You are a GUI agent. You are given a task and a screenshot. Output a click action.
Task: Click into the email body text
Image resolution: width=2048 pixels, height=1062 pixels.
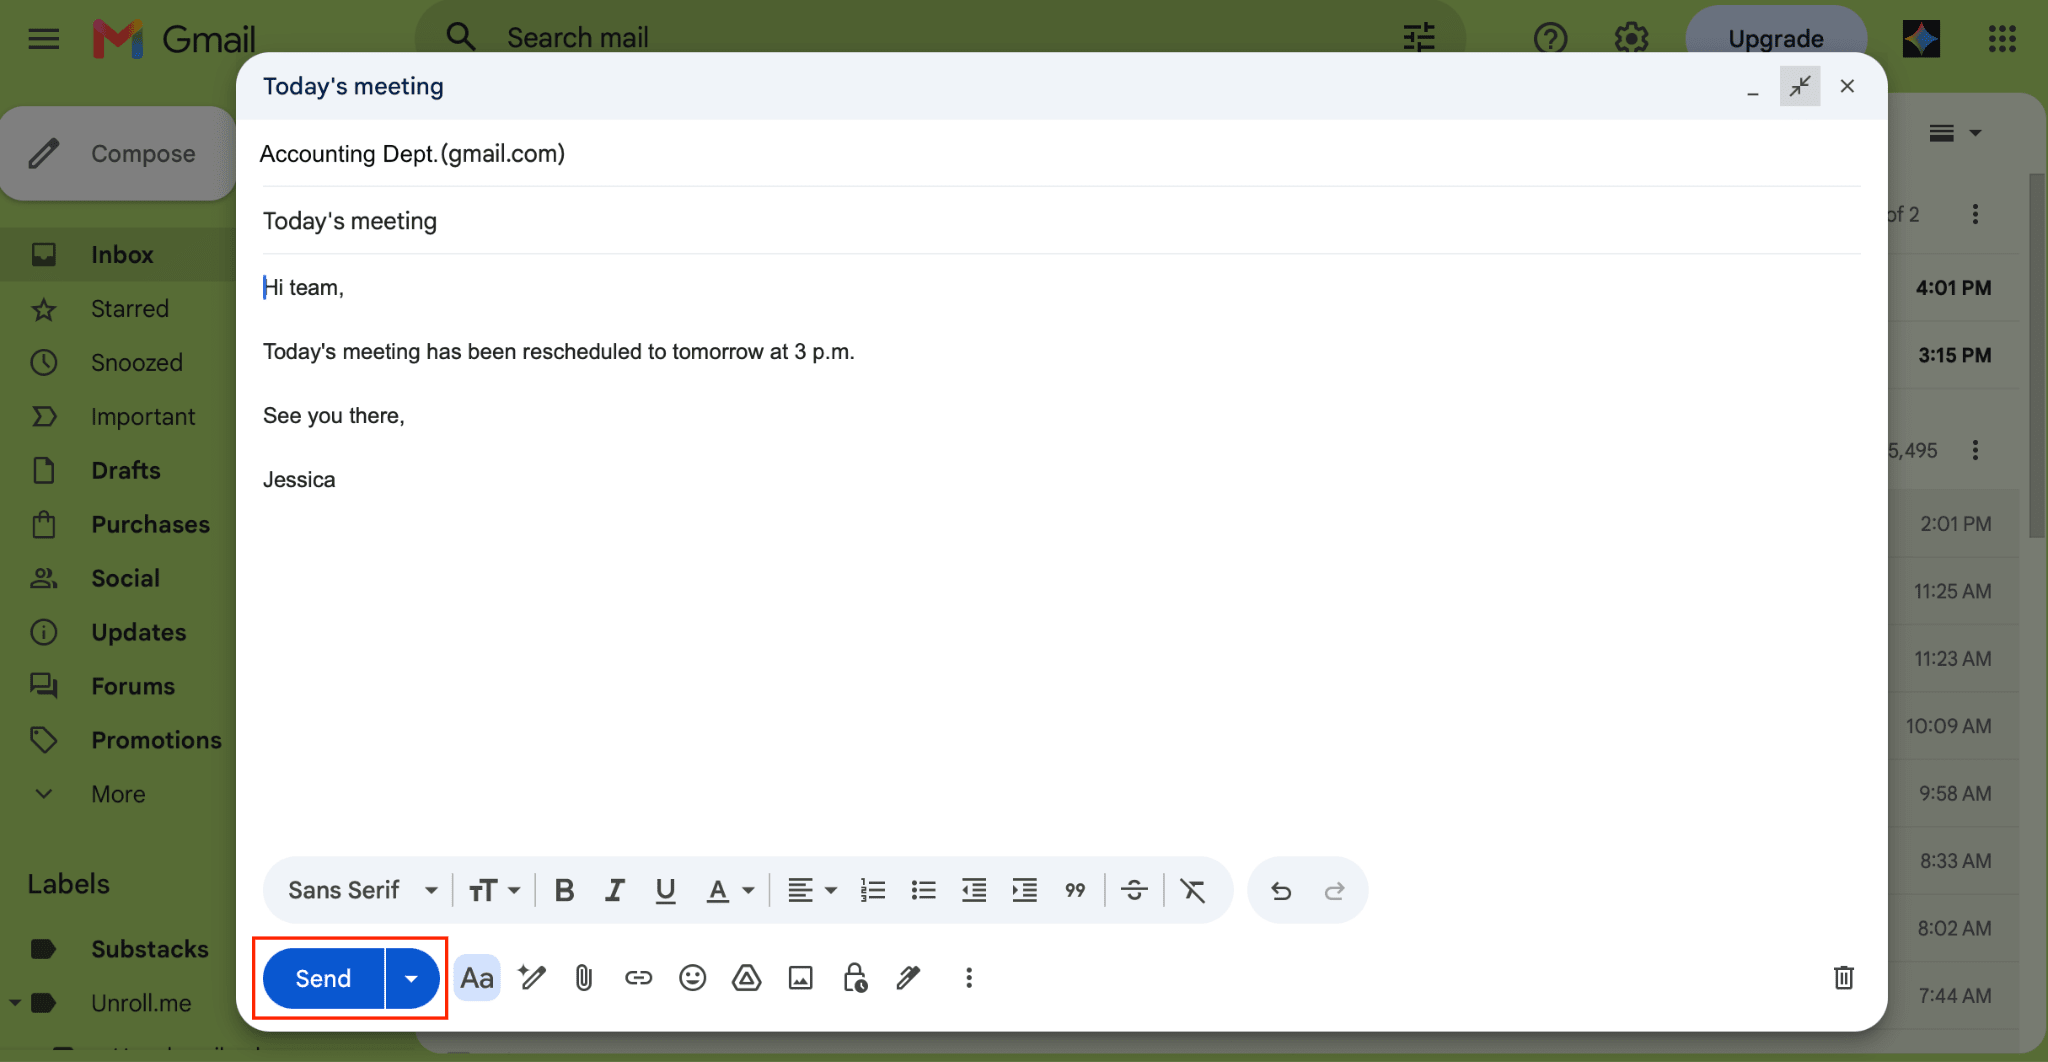point(1060,560)
